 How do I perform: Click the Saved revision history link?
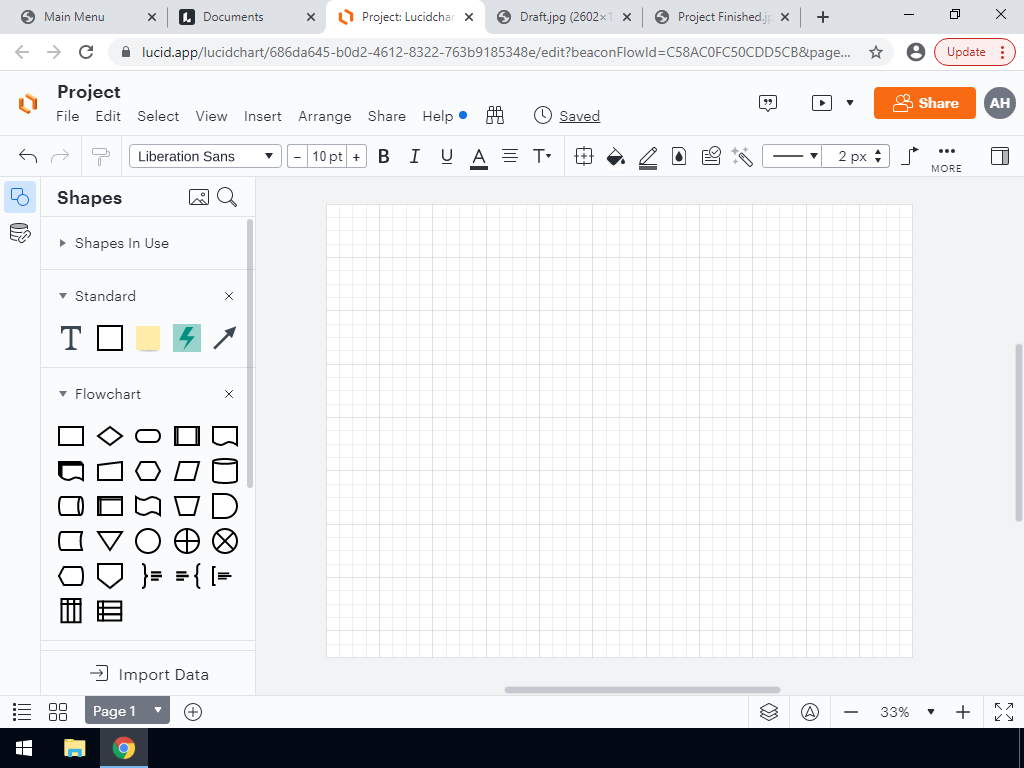tap(579, 116)
